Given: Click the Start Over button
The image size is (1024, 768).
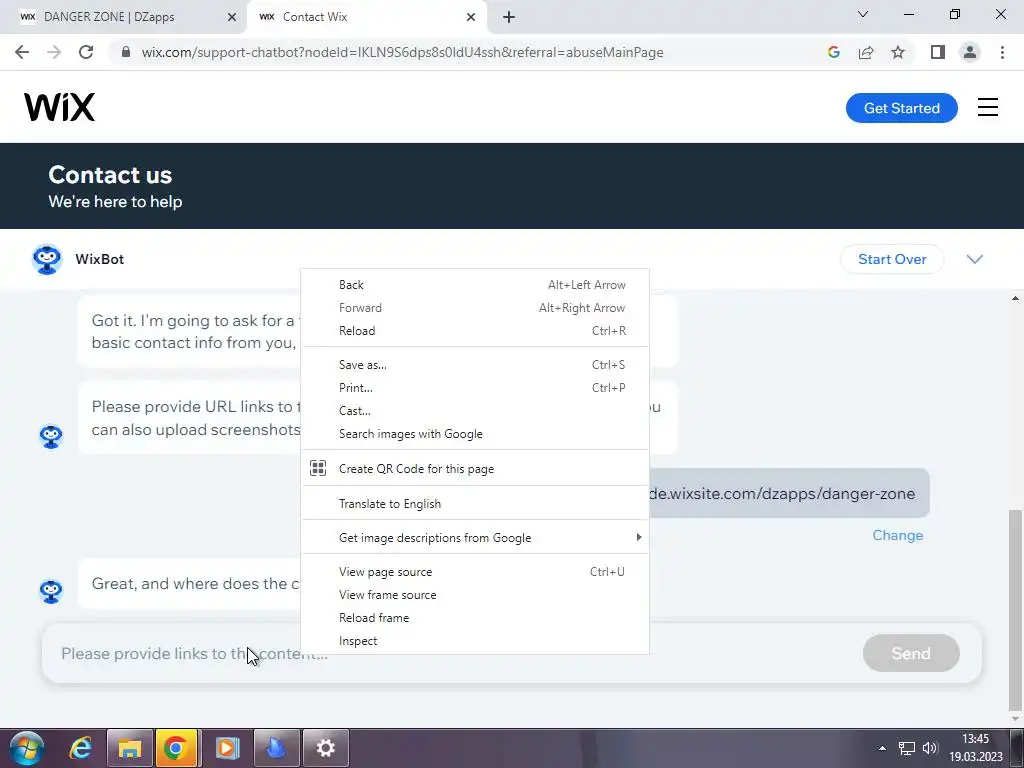Looking at the screenshot, I should click(892, 259).
